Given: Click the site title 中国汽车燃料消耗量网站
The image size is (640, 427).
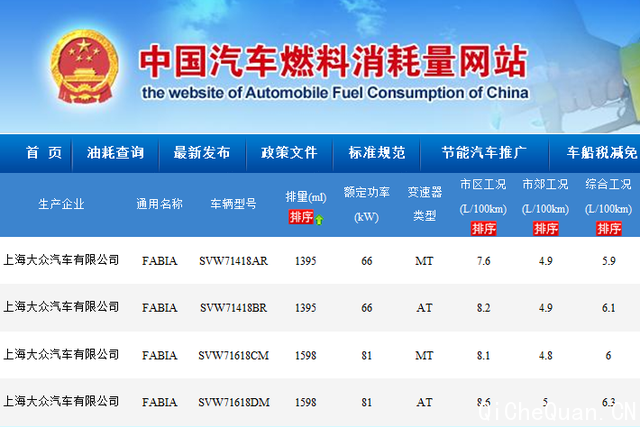Looking at the screenshot, I should 333,61.
